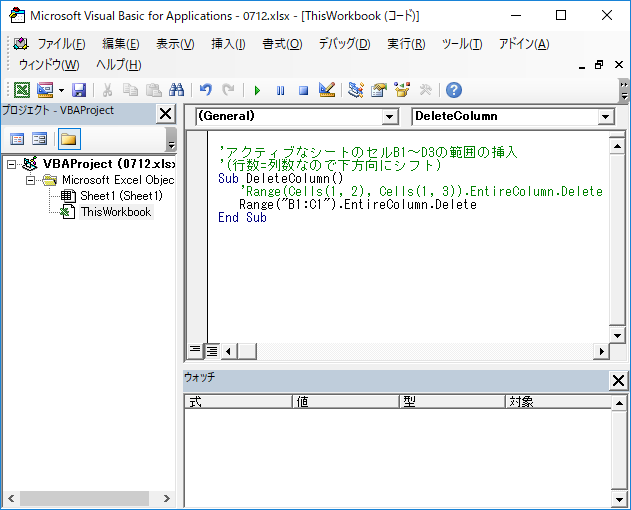Close the ウォッチ window pane
631x510 pixels.
[x=618, y=380]
